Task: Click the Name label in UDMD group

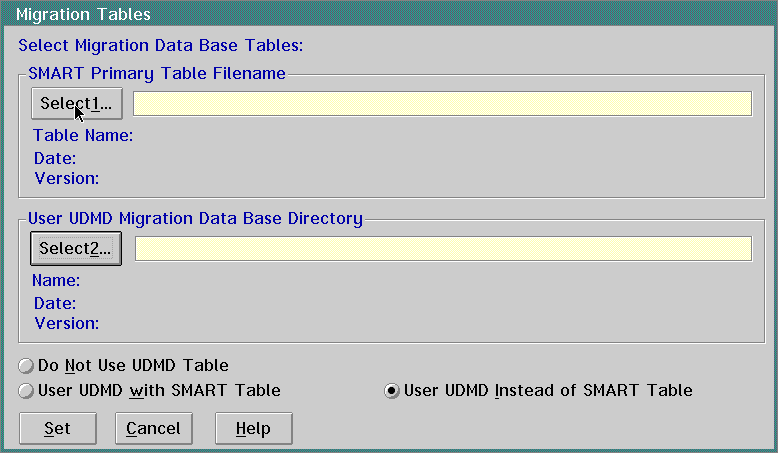Action: pyautogui.click(x=56, y=281)
